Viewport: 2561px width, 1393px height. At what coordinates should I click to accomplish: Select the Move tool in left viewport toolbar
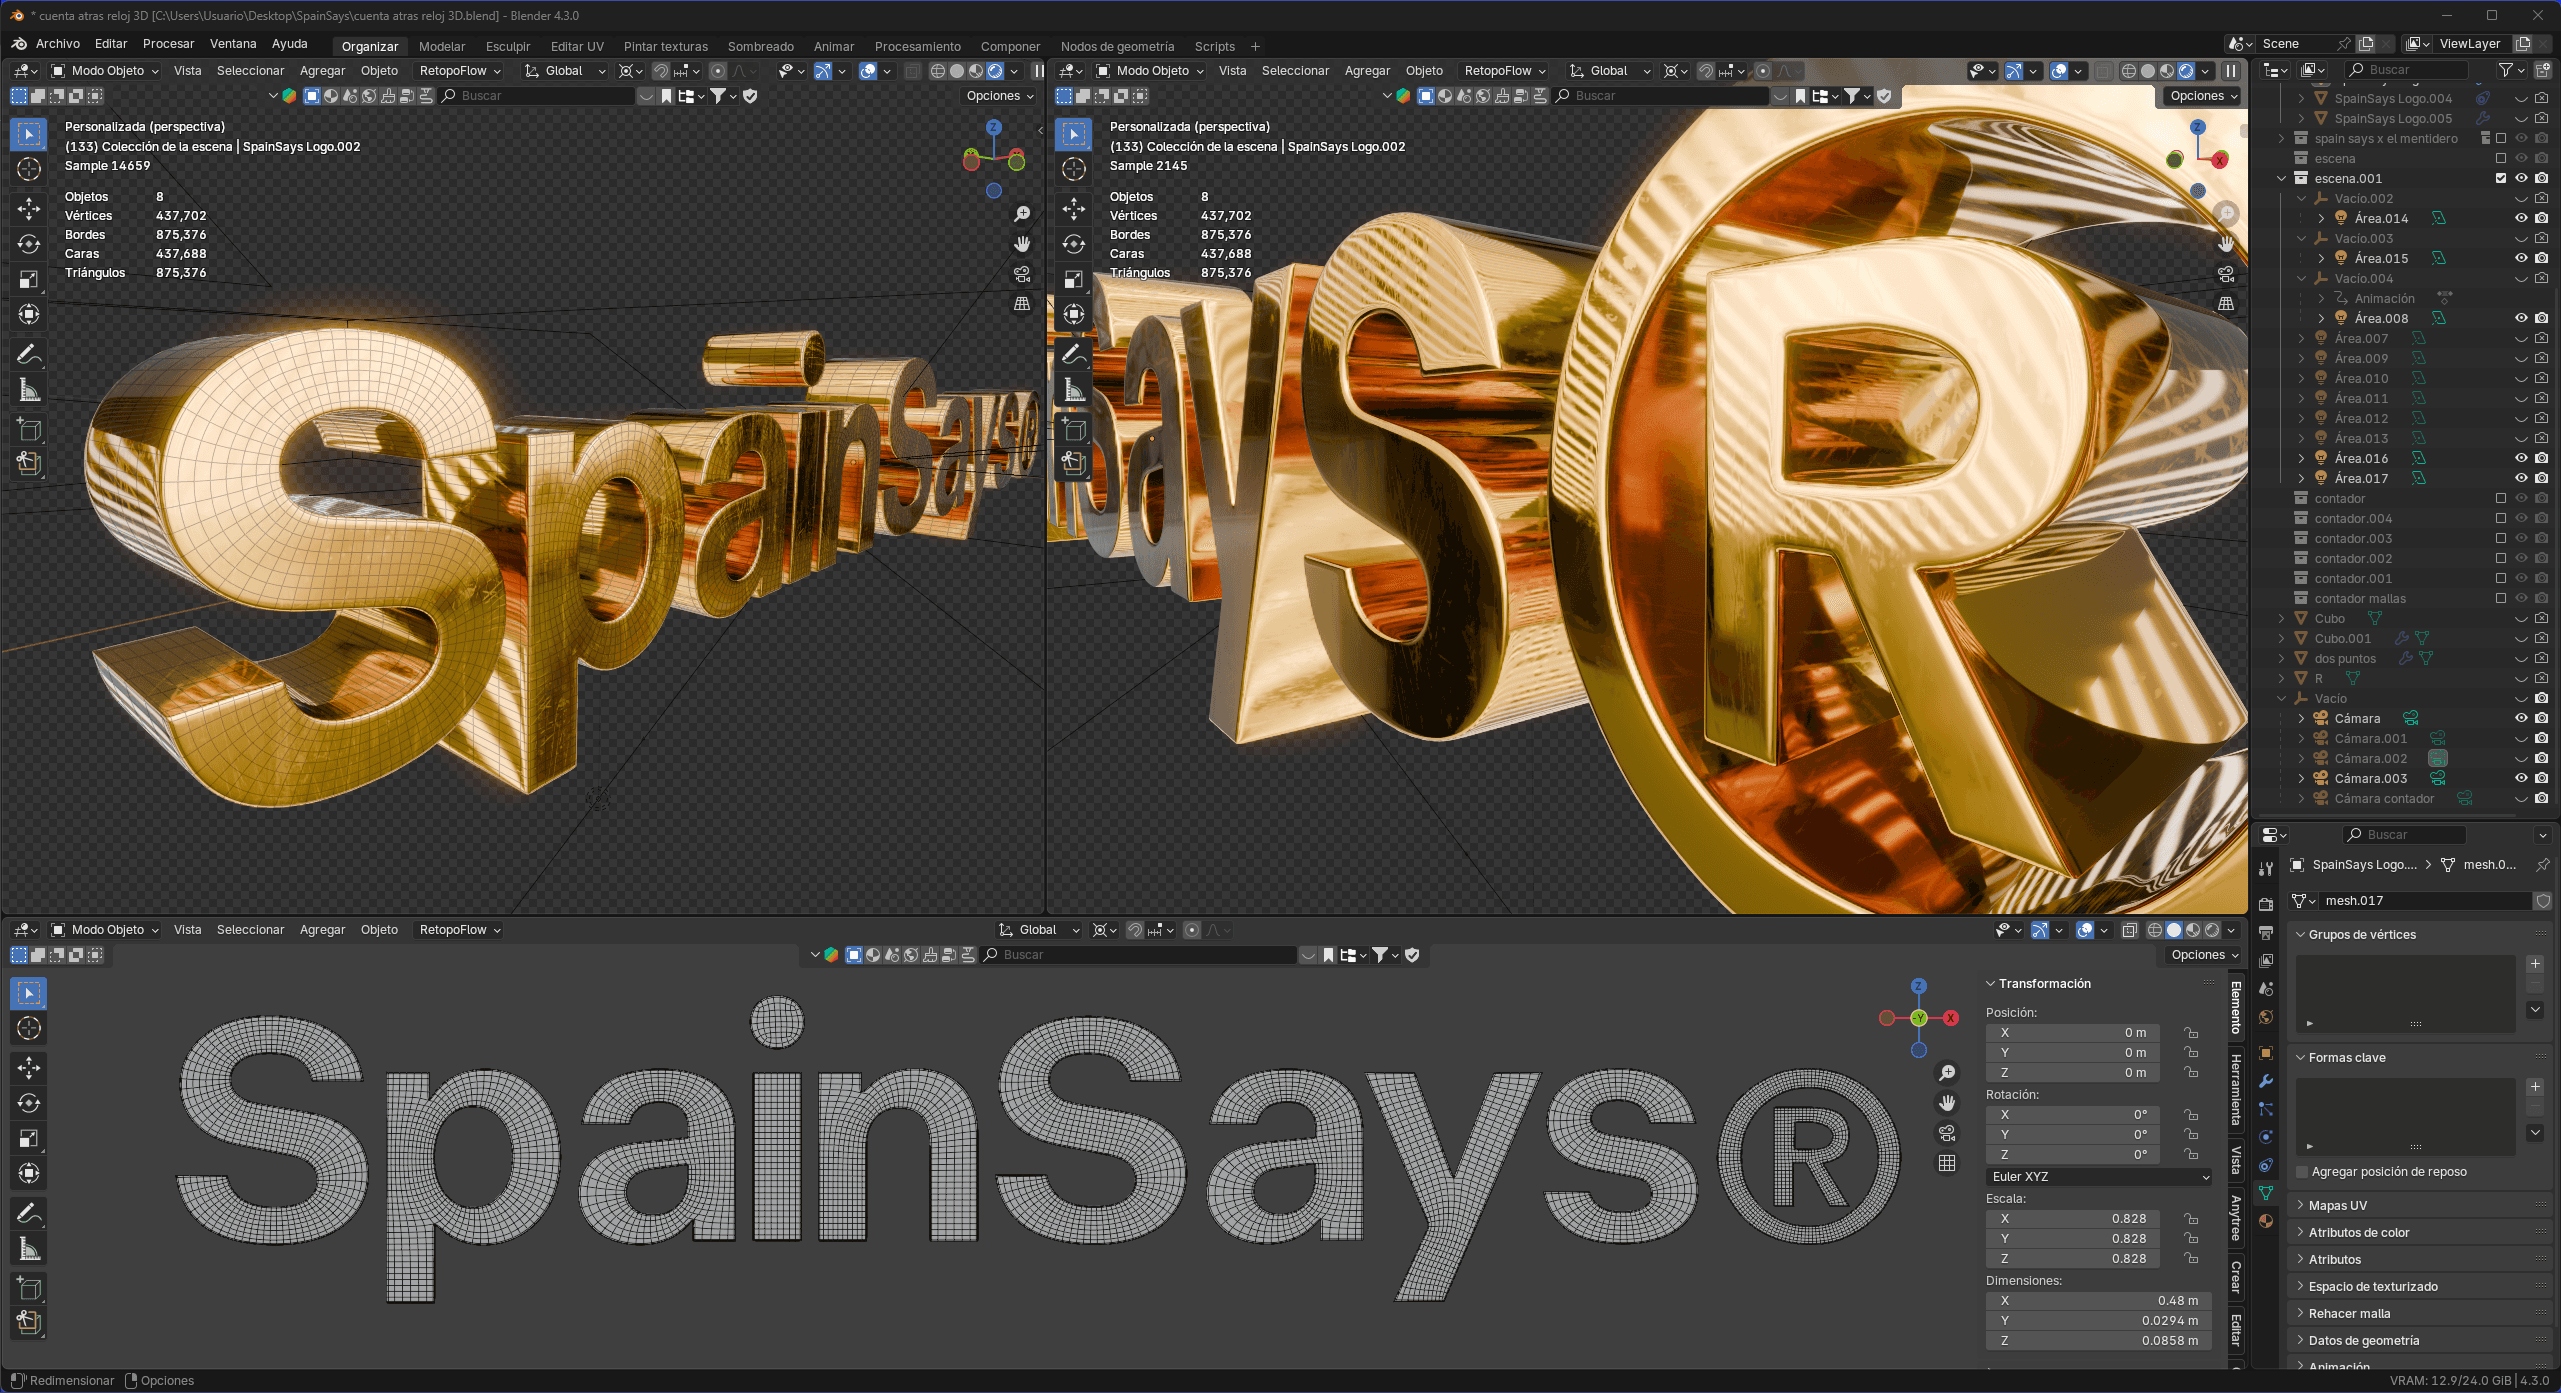pyautogui.click(x=29, y=208)
